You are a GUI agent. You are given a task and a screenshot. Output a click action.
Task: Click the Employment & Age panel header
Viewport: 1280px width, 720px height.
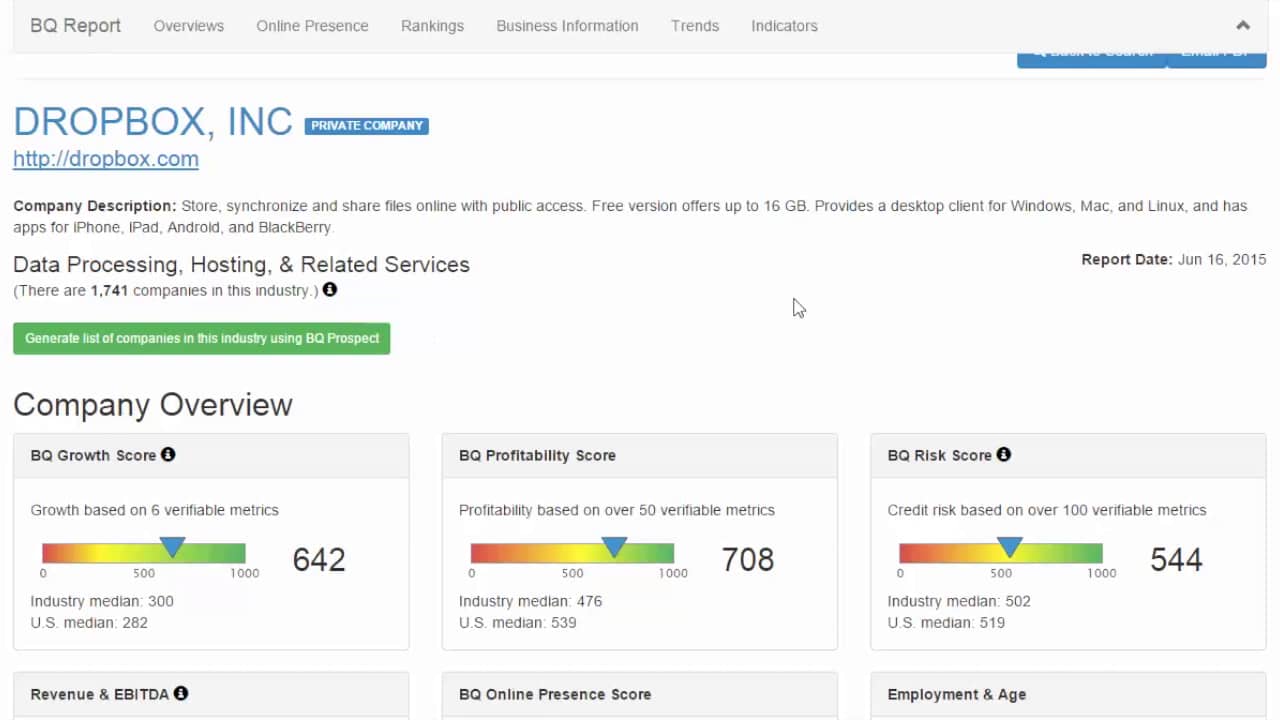1068,694
